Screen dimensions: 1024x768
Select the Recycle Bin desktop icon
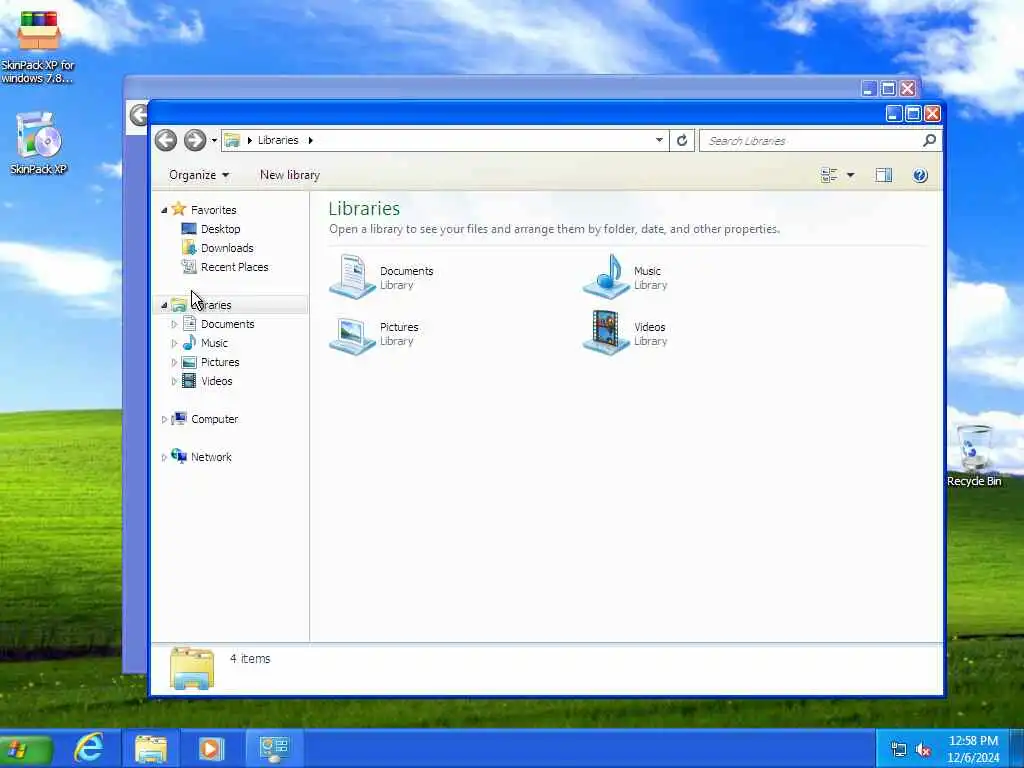974,456
